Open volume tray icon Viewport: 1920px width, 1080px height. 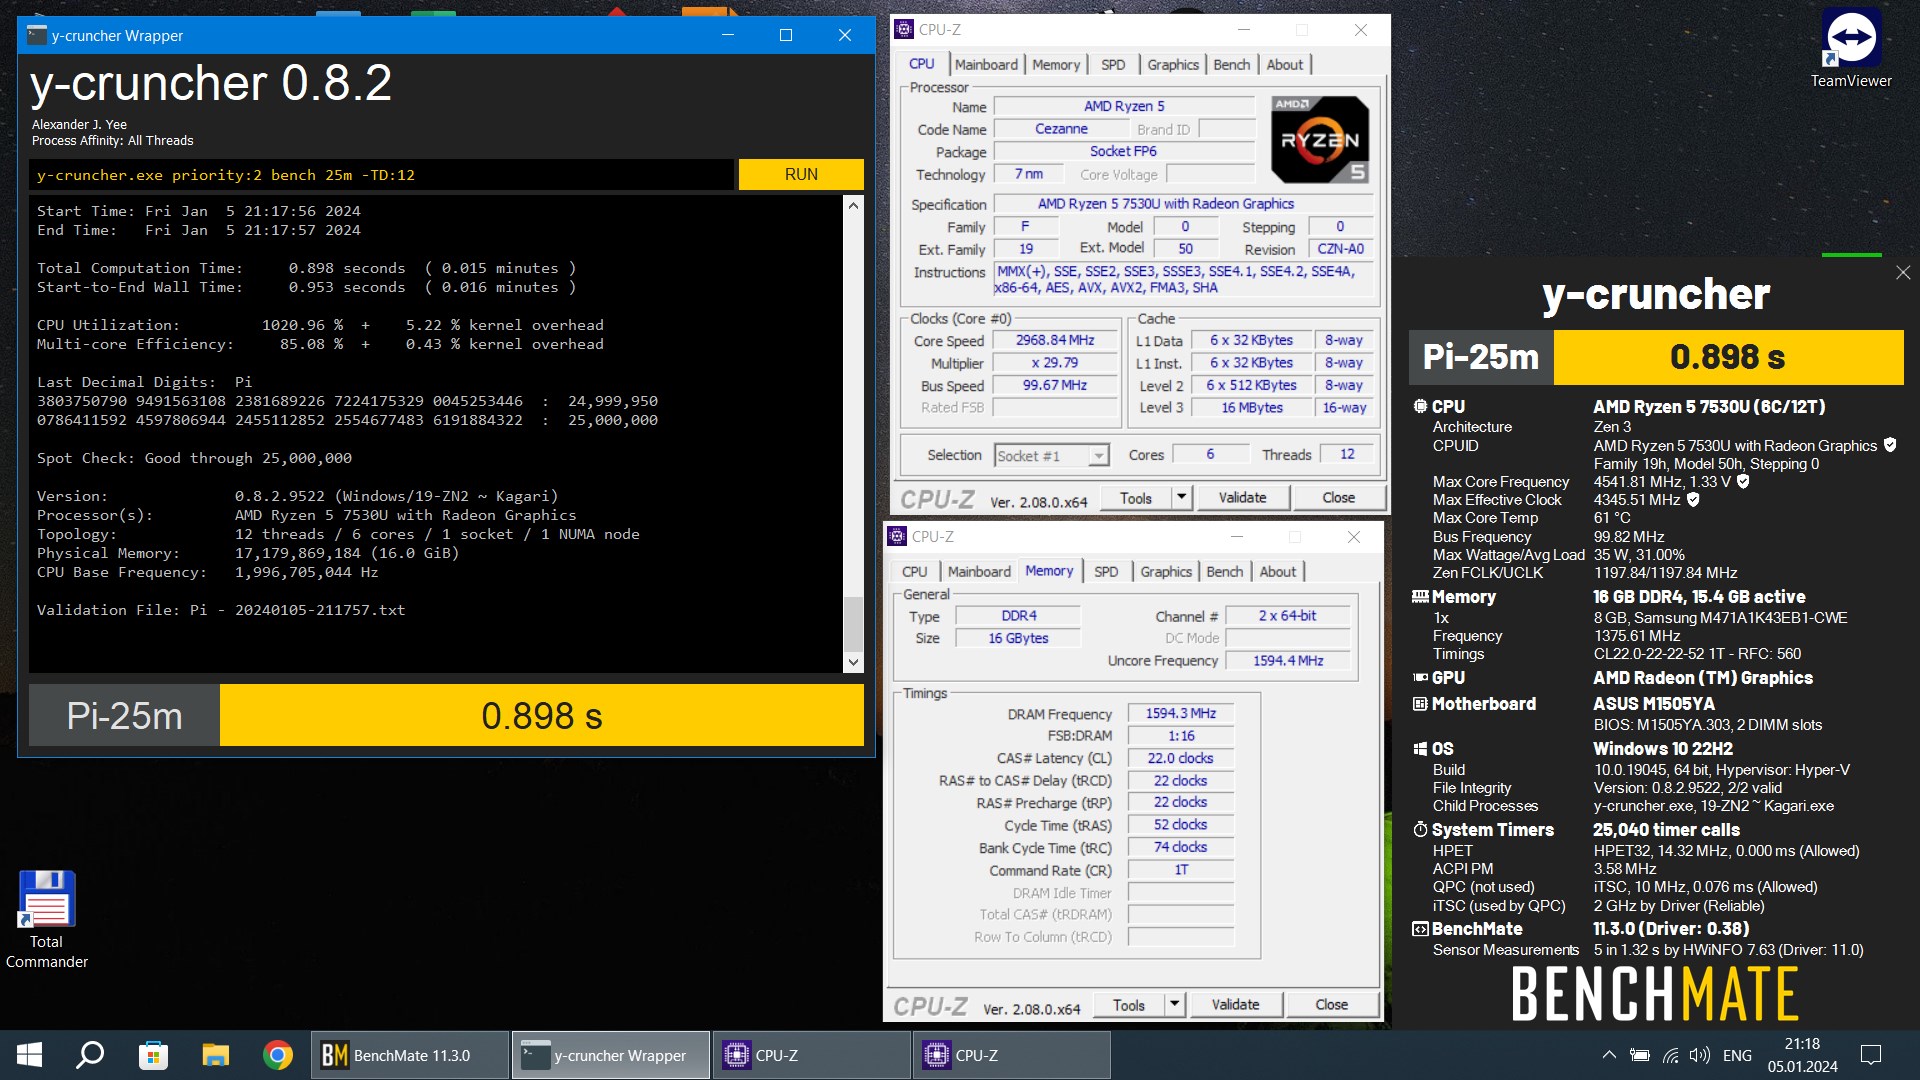[1700, 1055]
